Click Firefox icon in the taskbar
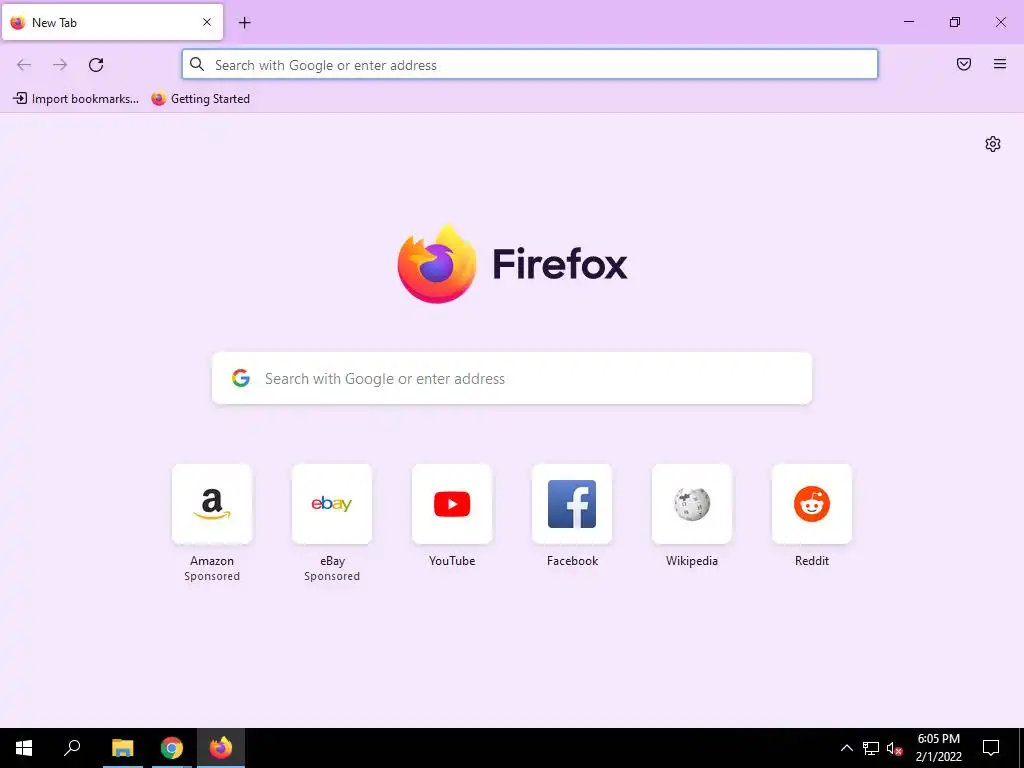This screenshot has height=768, width=1024. coord(221,748)
